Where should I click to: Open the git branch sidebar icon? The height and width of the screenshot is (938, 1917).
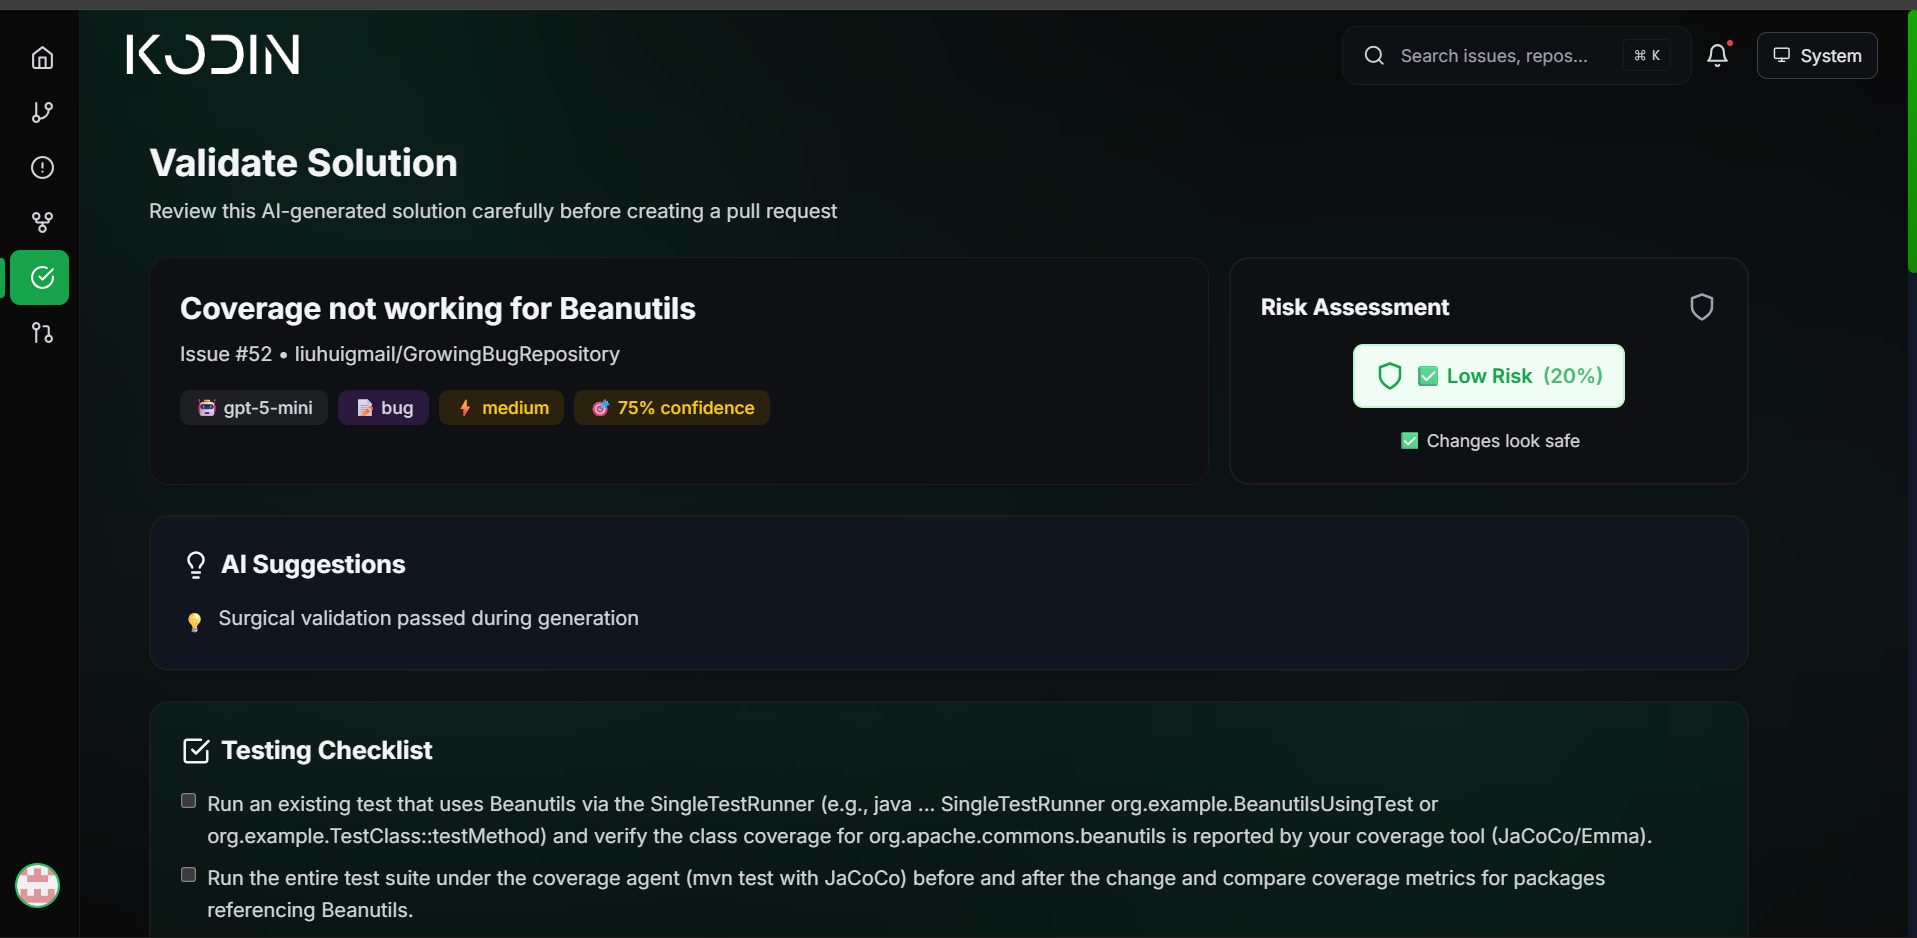(42, 112)
